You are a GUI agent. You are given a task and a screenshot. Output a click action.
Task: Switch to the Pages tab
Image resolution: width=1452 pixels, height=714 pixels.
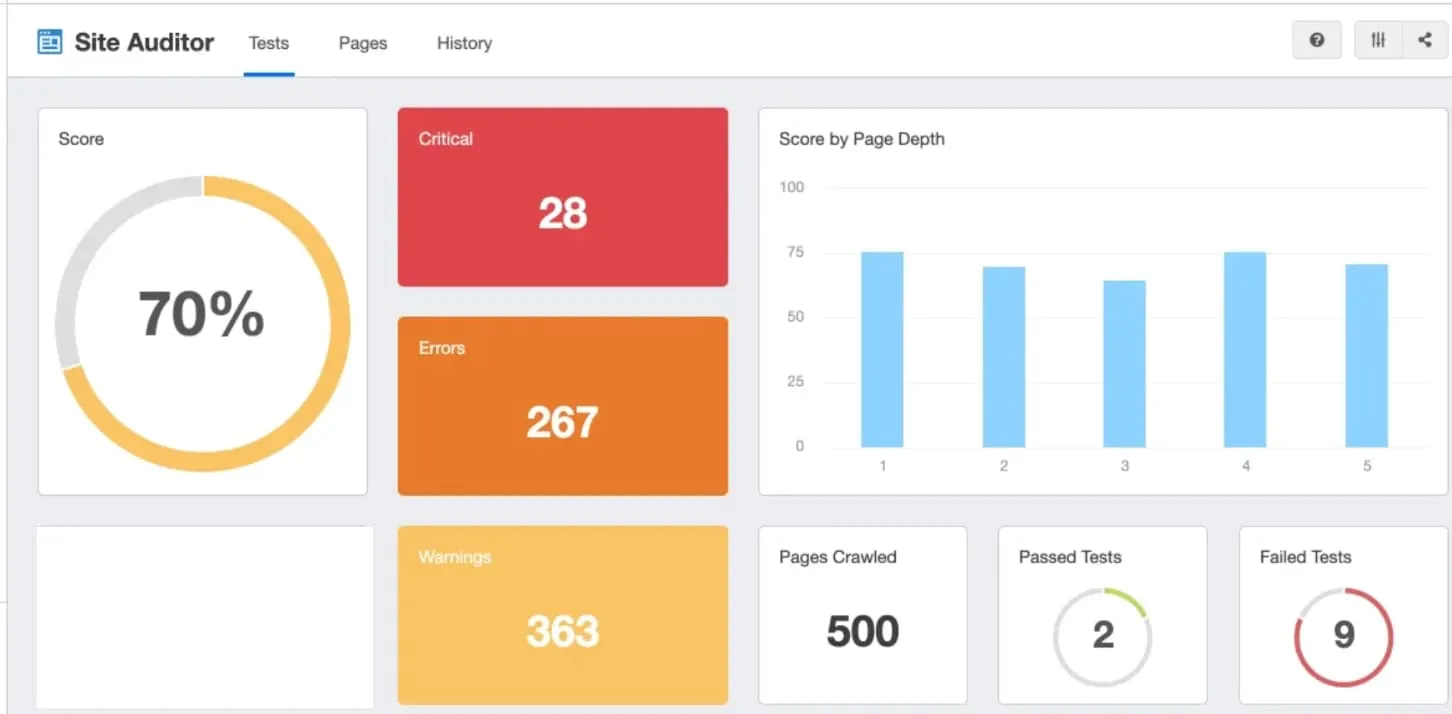click(362, 43)
